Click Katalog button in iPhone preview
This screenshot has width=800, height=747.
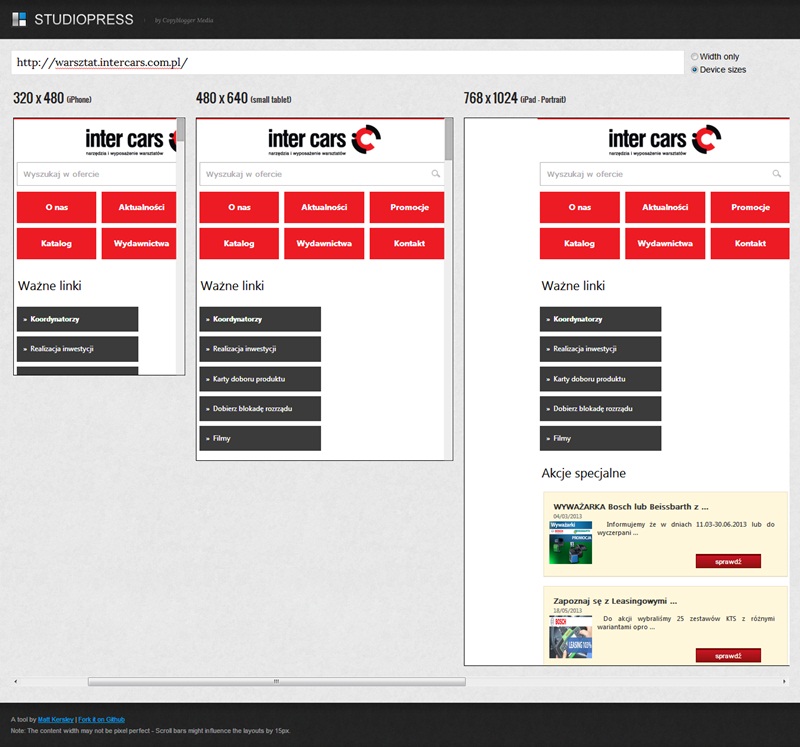click(56, 243)
